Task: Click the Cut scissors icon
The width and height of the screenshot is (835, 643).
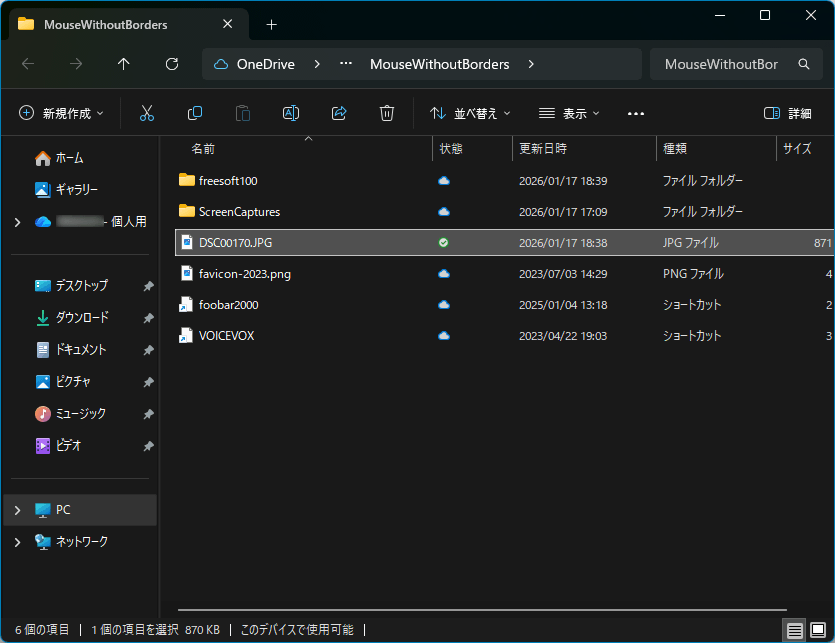Action: 147,114
